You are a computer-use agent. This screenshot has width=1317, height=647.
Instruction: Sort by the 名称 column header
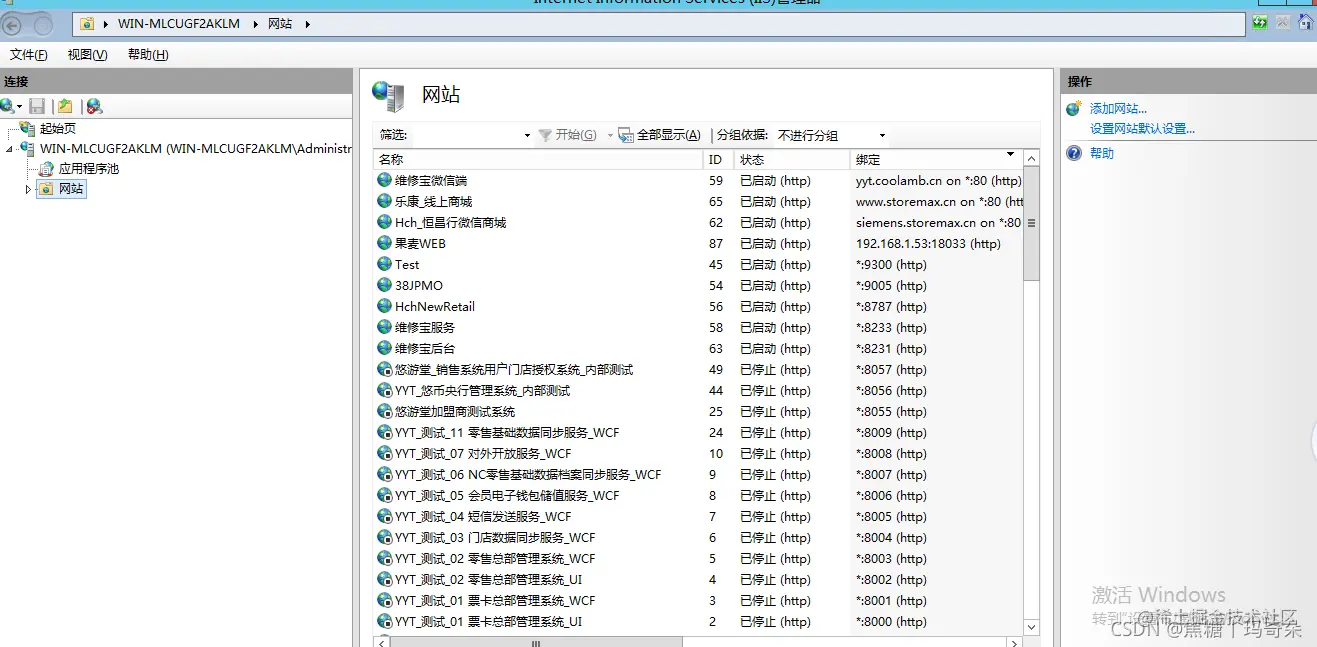click(538, 160)
